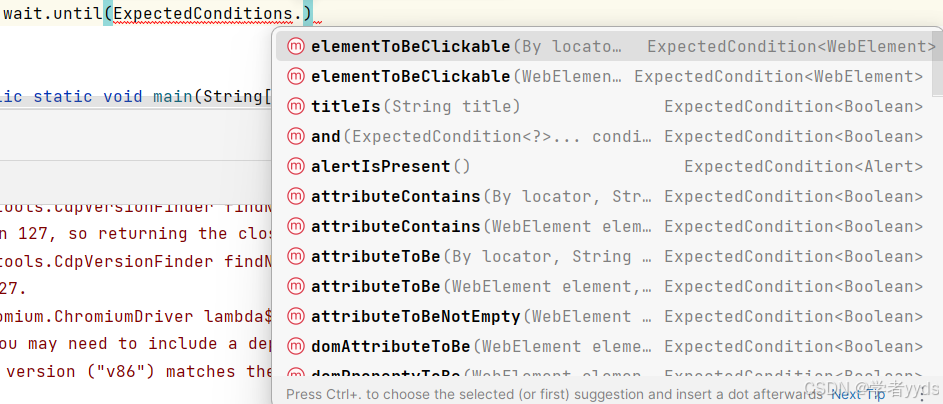Click method icon beside titleIs suggestion
Image resolution: width=943 pixels, height=404 pixels.
295,106
